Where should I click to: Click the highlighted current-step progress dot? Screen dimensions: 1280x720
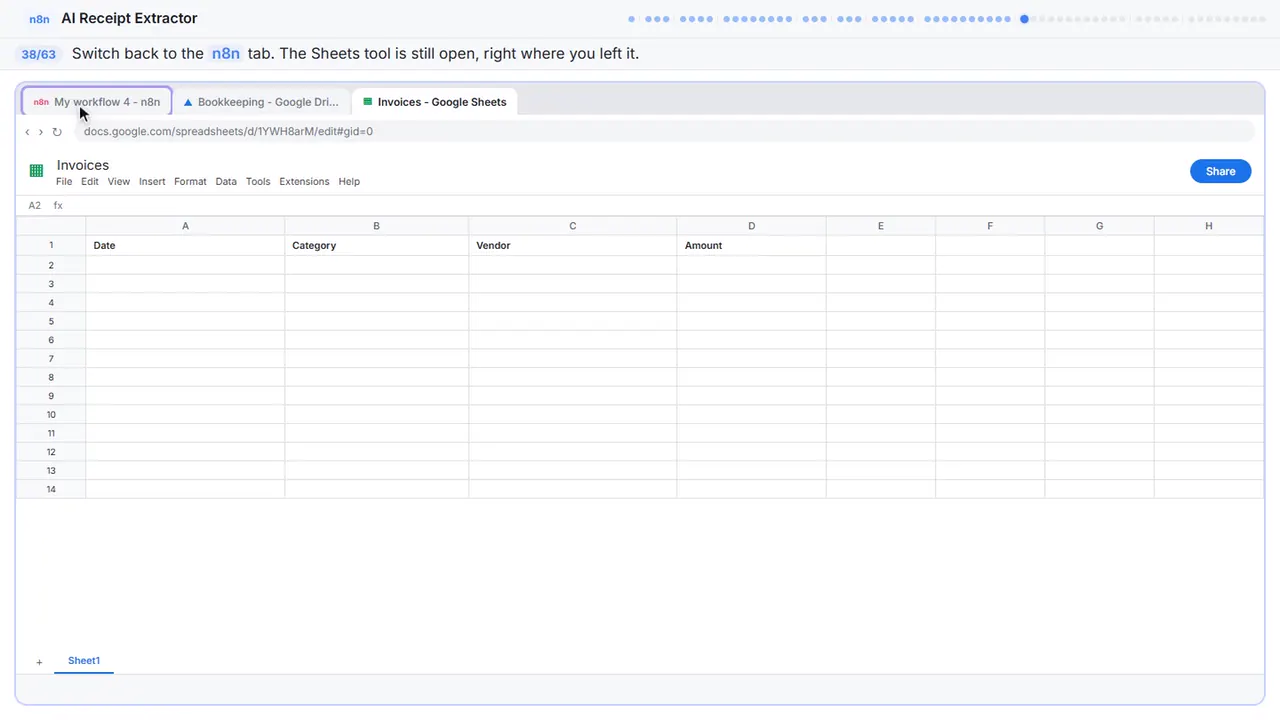point(1024,19)
